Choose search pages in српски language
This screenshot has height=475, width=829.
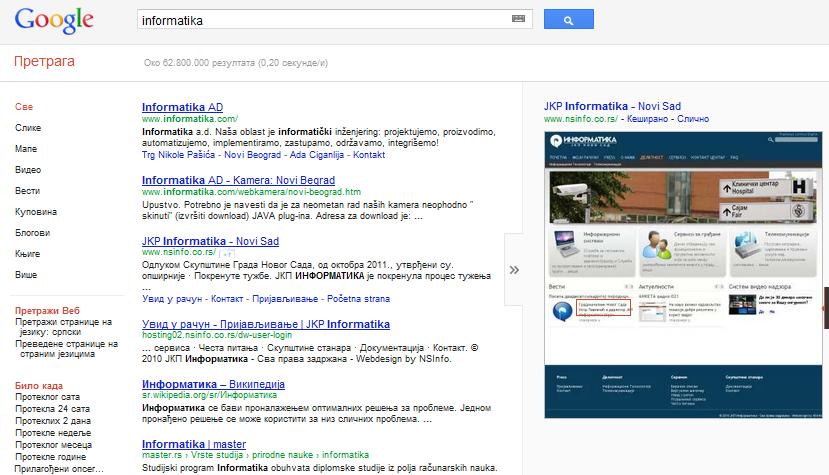click(x=64, y=327)
